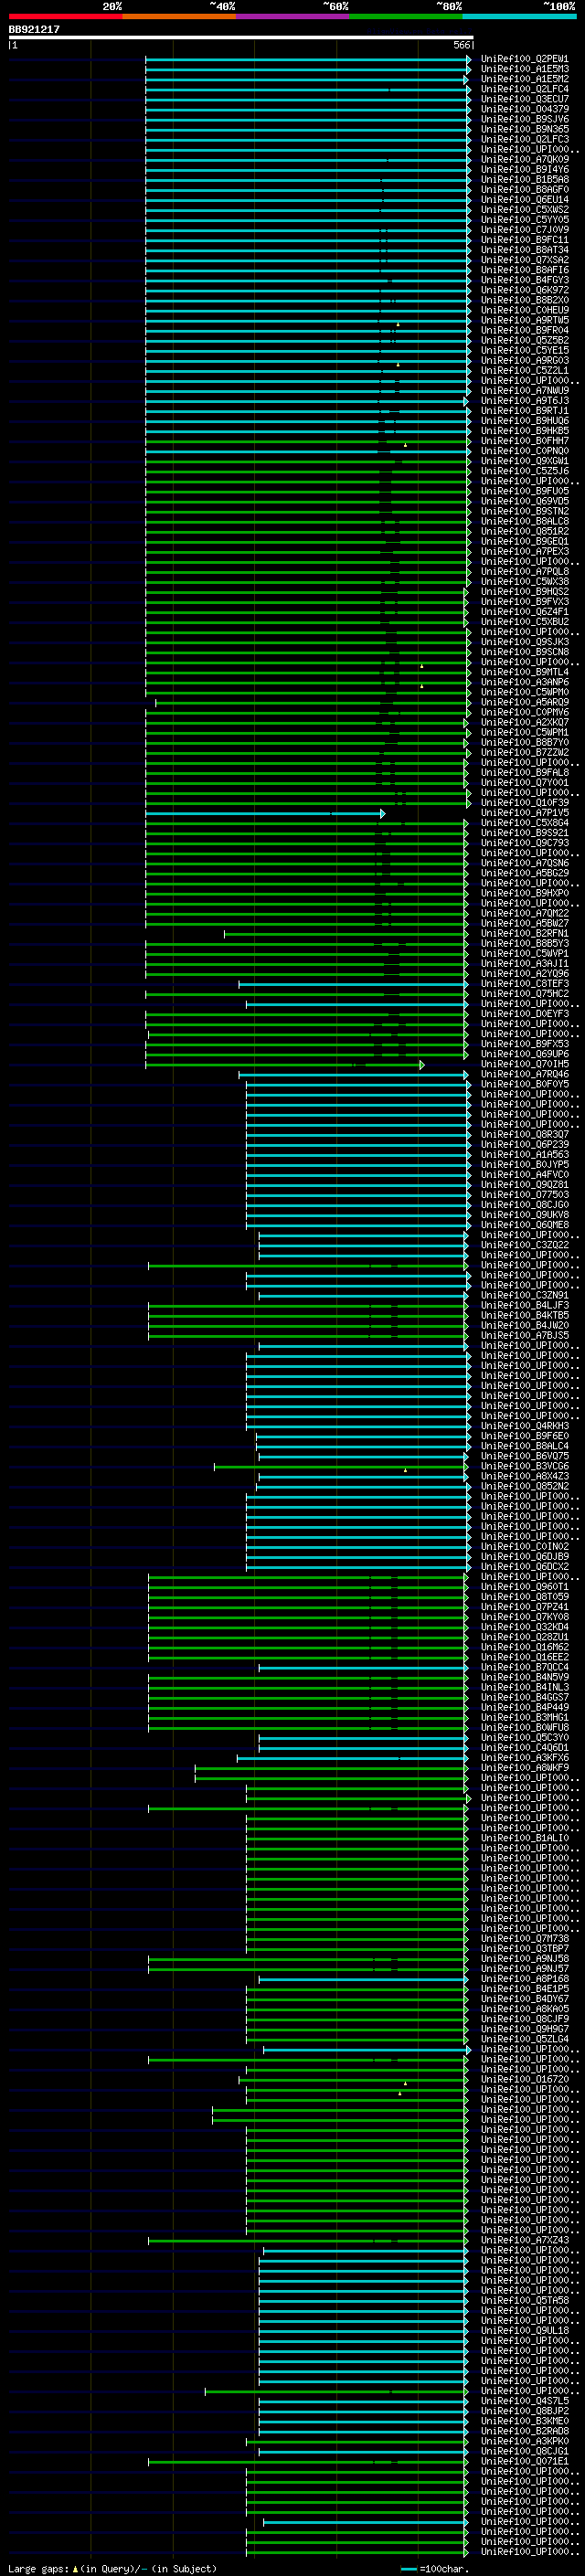Screen dimensions: 585x2576
Task: Click the yellow gap marker on UniRef100_A3ANP6 row
Action: [422, 686]
